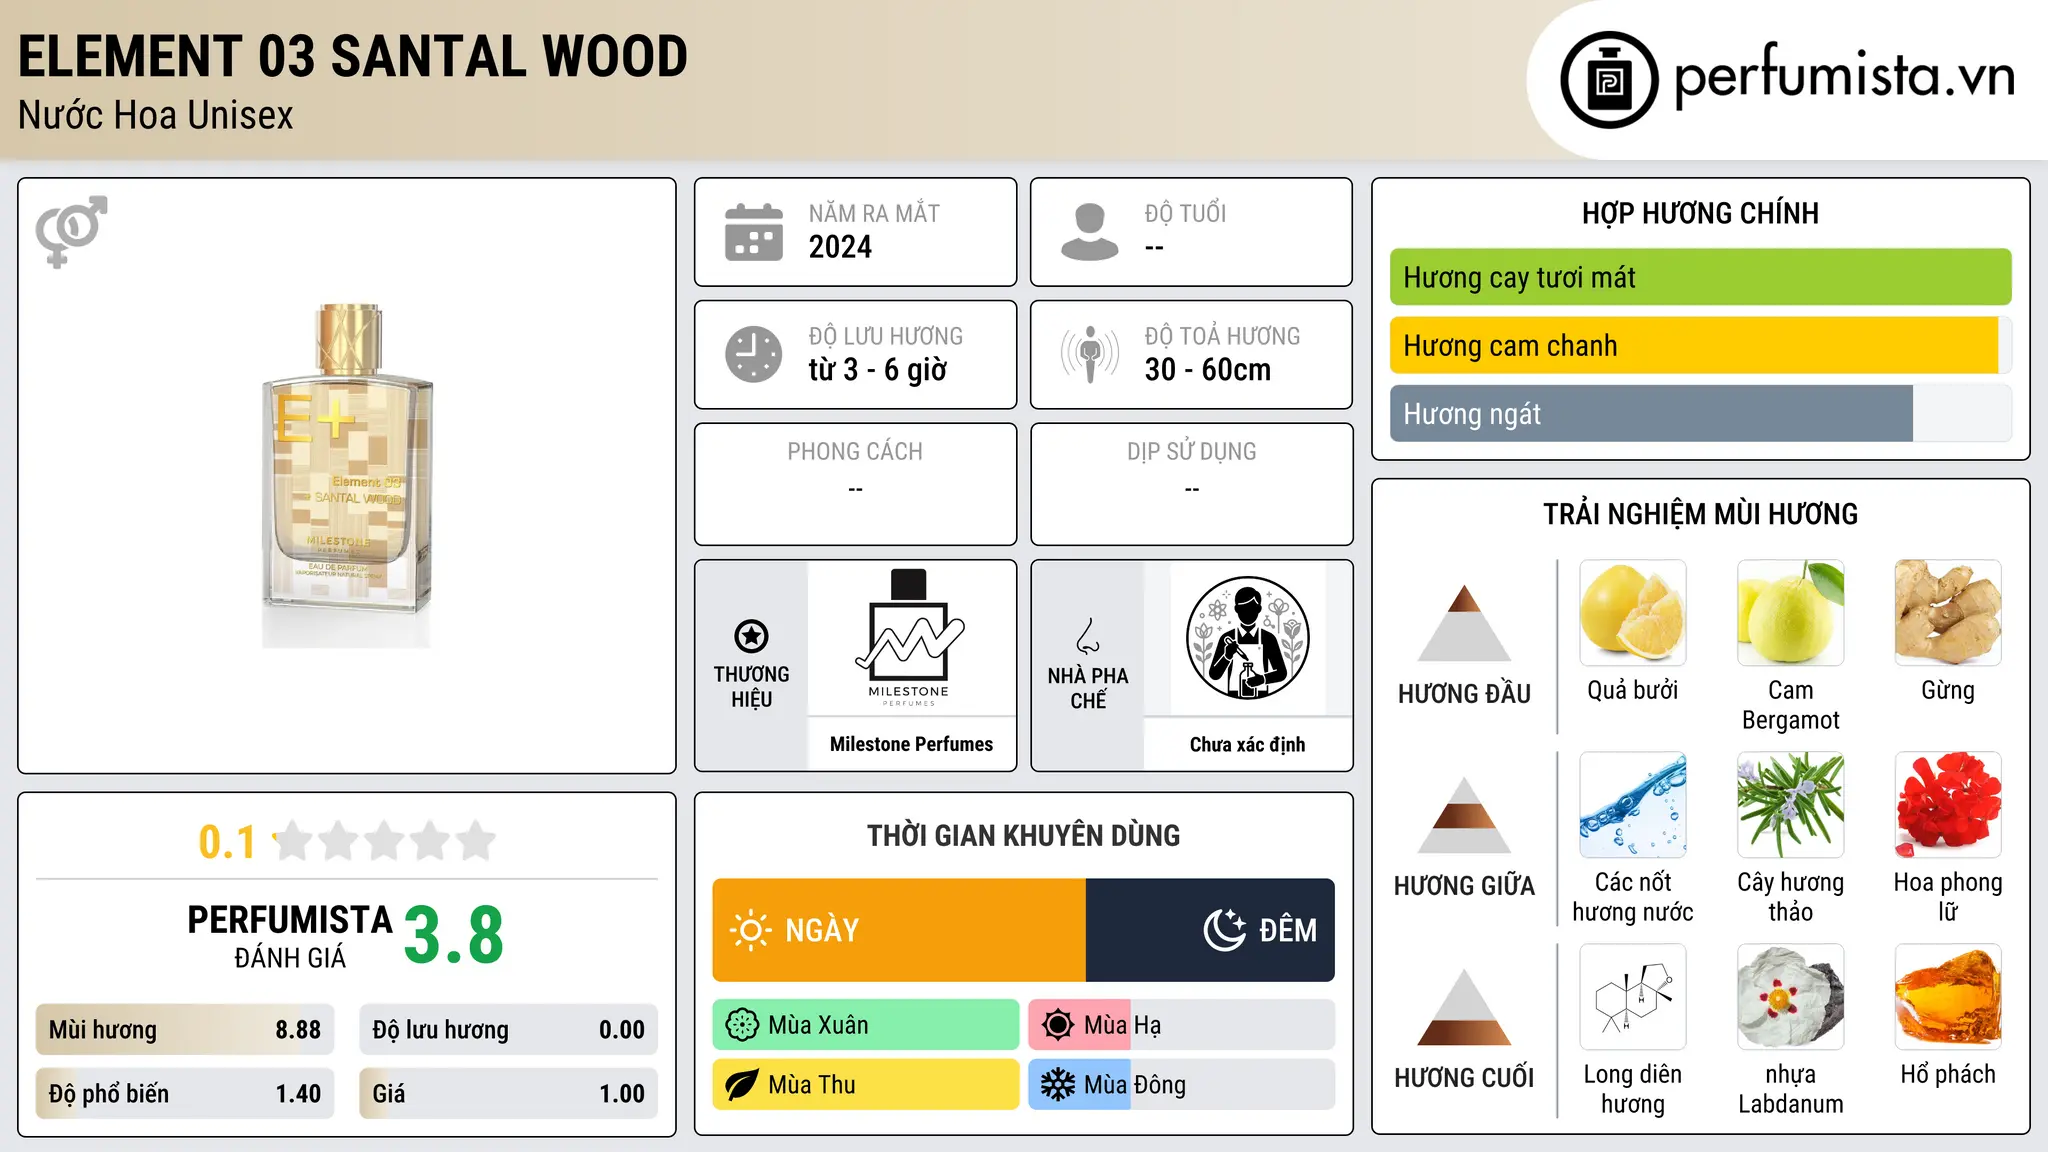Click the Giá score bar
2048x1152 pixels.
pyautogui.click(x=508, y=1093)
